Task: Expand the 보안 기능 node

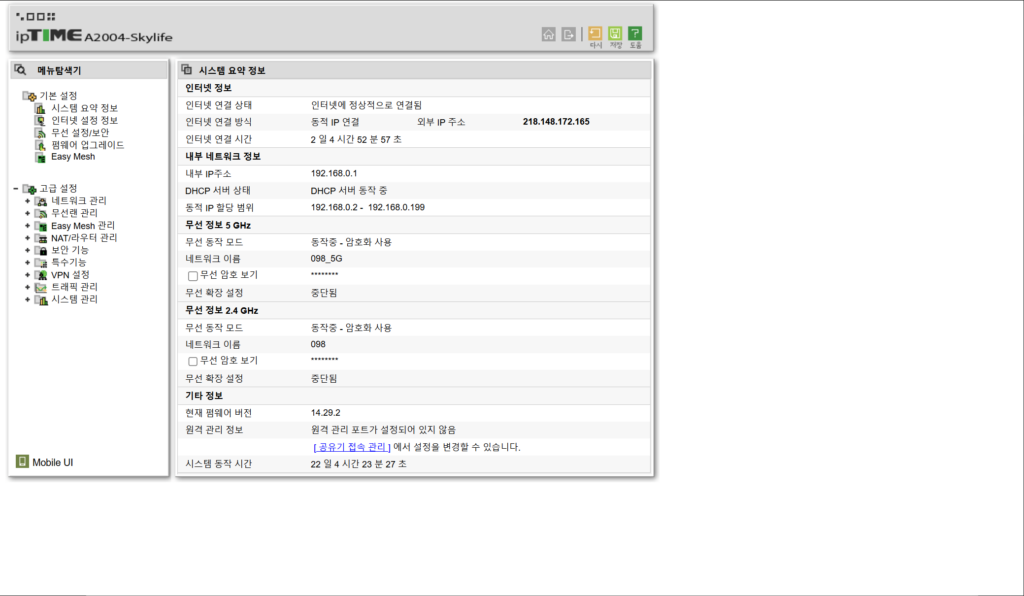Action: tap(28, 250)
